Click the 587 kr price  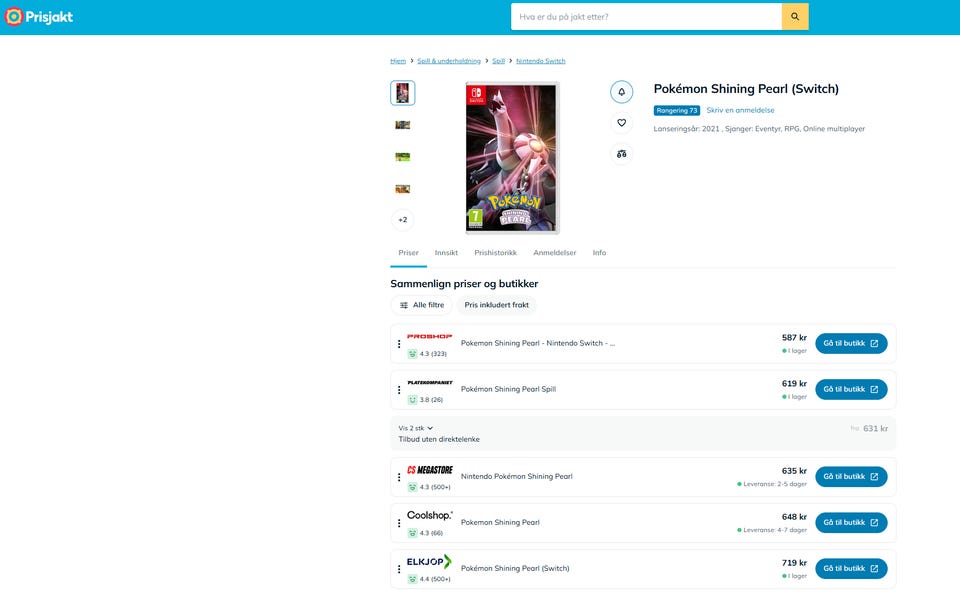click(794, 338)
